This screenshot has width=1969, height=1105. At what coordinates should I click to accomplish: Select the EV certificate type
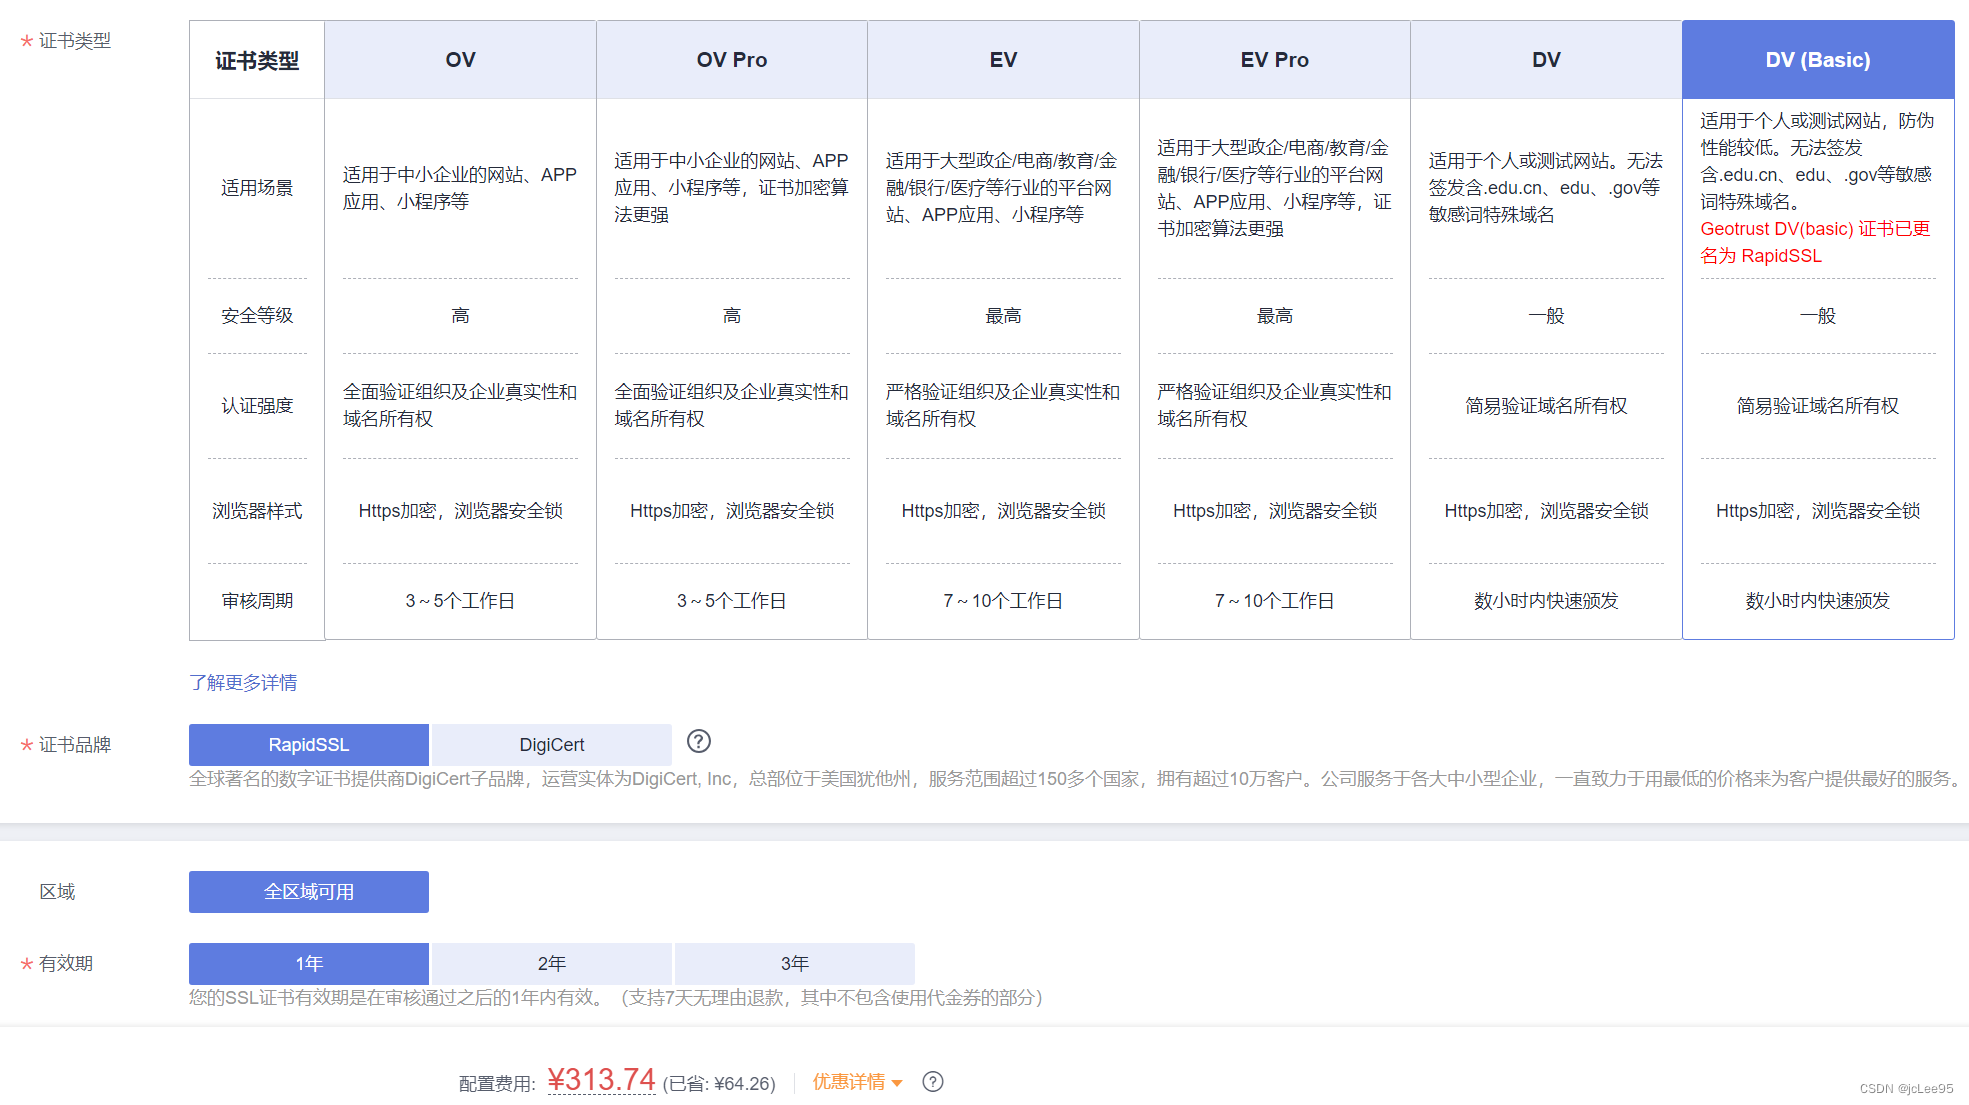click(x=1003, y=60)
